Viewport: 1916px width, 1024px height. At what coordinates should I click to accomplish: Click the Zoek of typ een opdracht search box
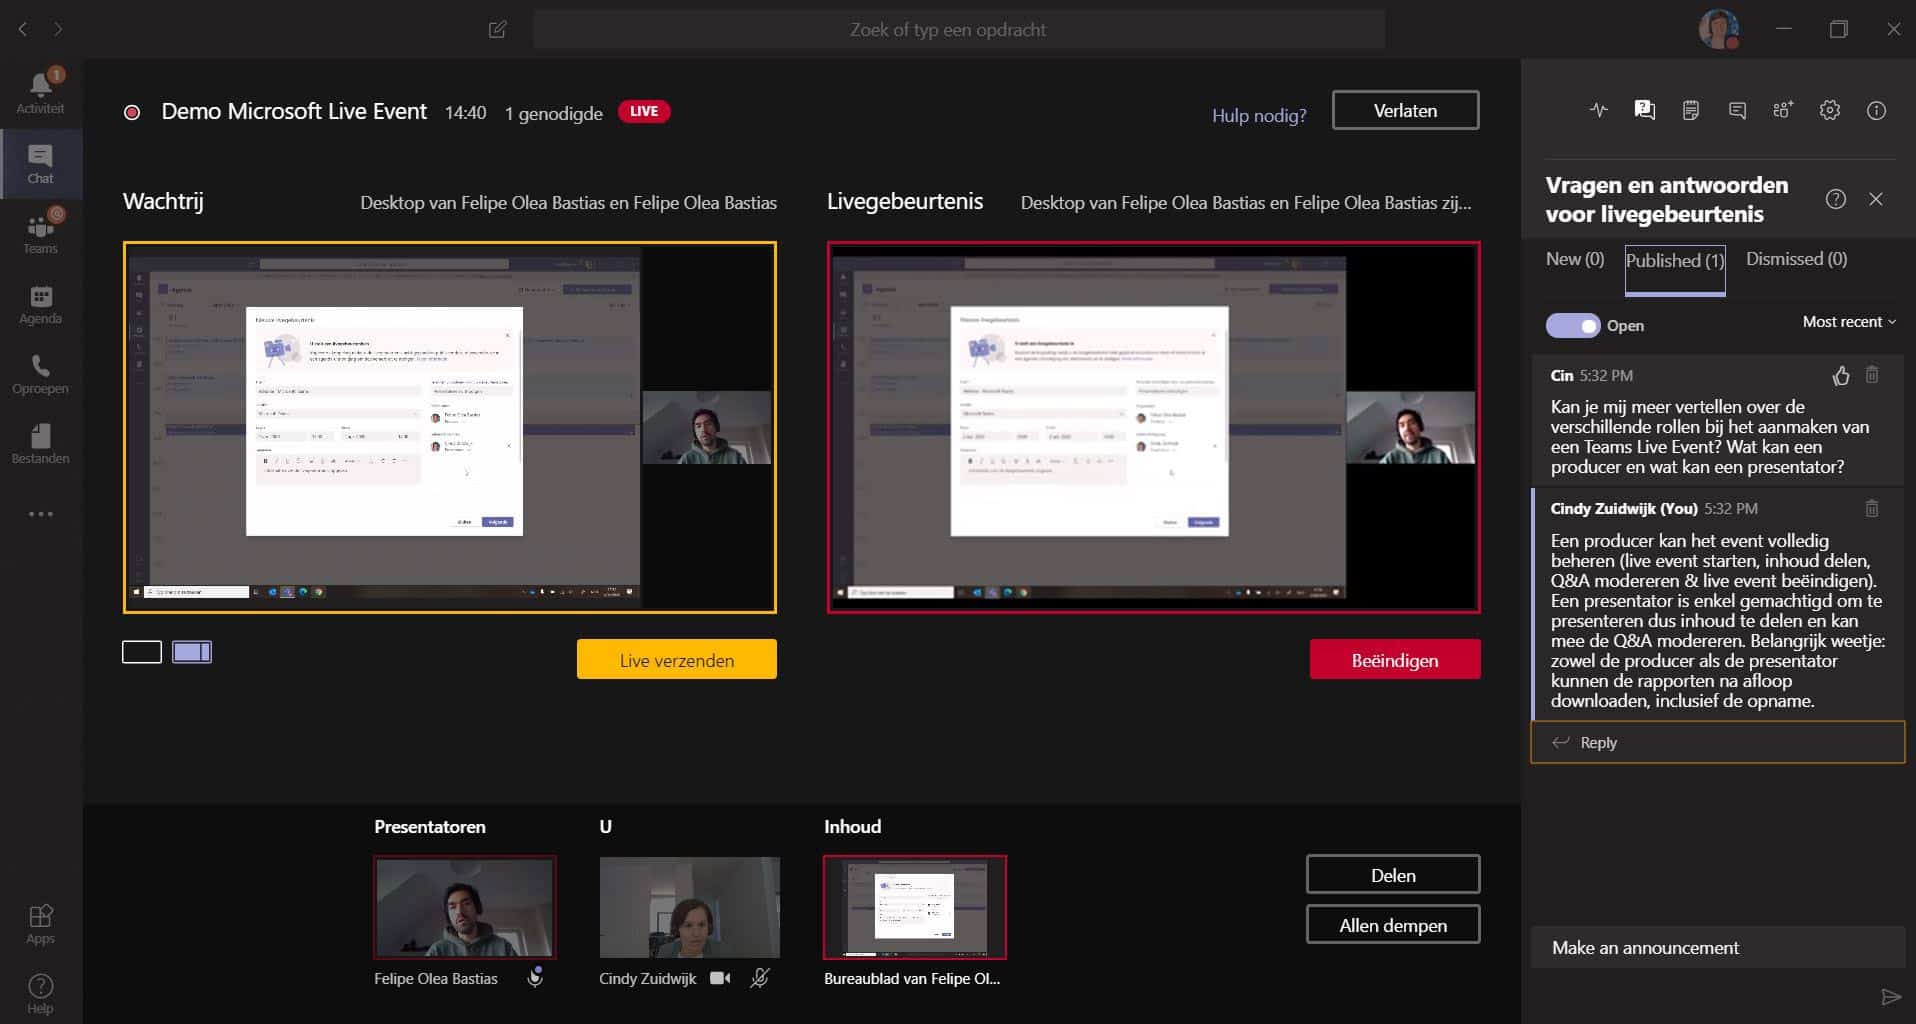tap(959, 29)
